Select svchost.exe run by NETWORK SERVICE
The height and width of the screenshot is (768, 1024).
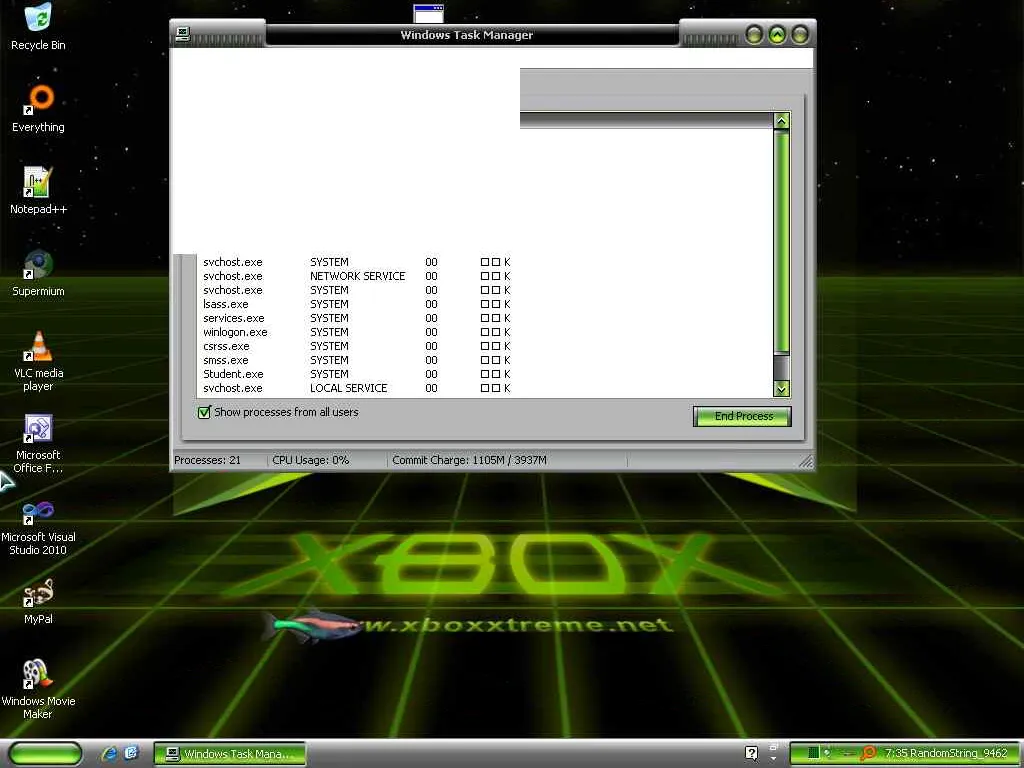485,276
